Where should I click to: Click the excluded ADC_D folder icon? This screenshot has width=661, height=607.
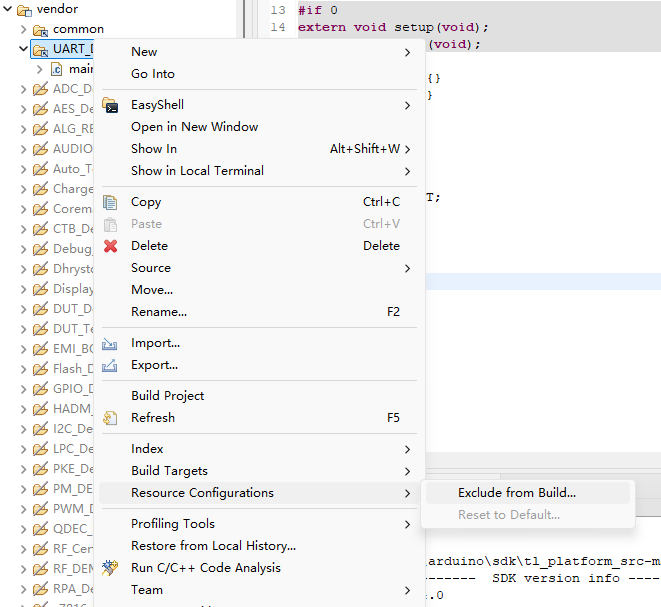pos(40,89)
